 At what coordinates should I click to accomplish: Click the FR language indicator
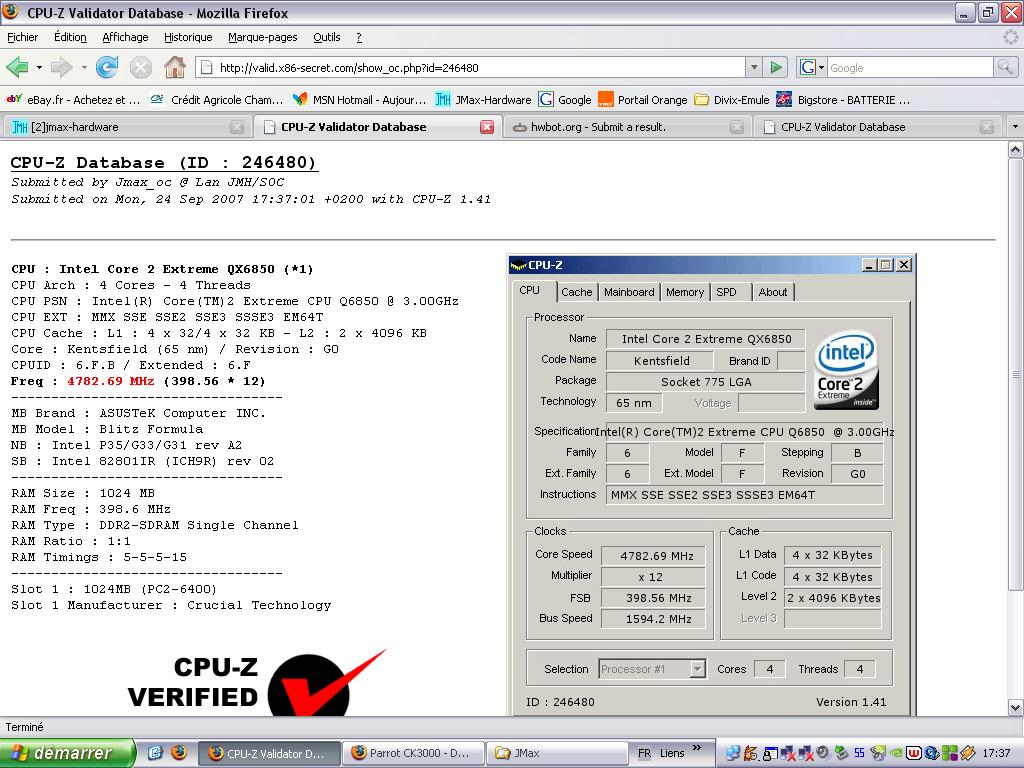pos(645,753)
